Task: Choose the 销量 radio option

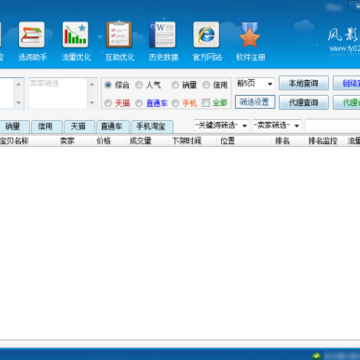Action: 175,85
